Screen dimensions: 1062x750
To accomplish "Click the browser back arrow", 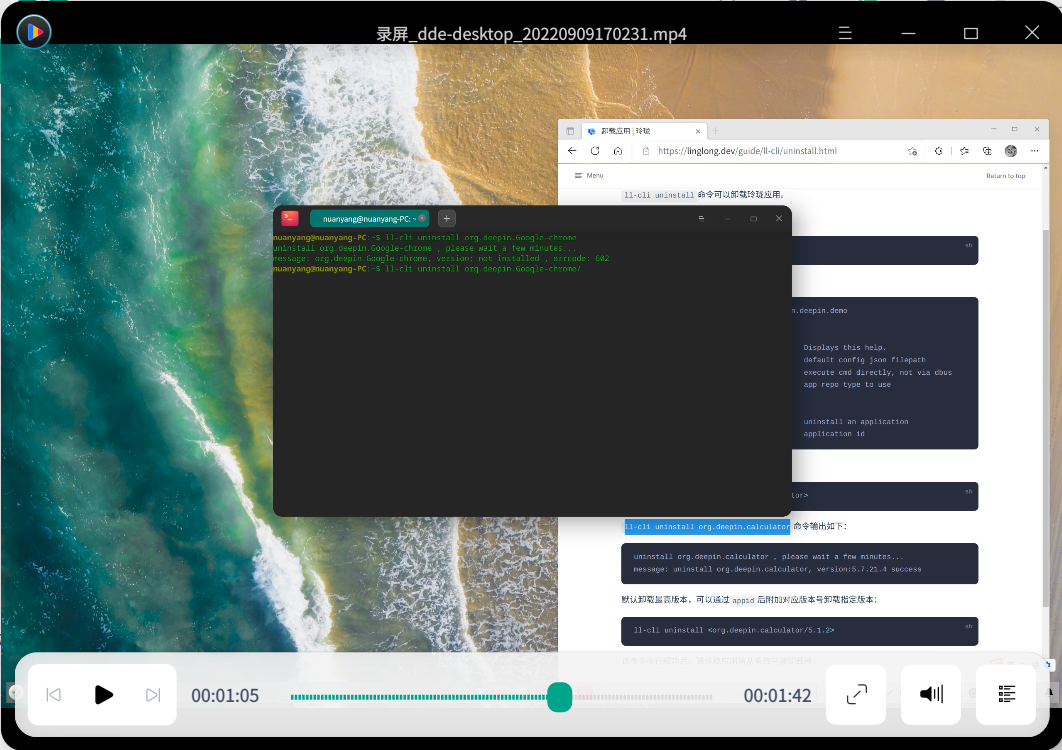I will pos(572,151).
